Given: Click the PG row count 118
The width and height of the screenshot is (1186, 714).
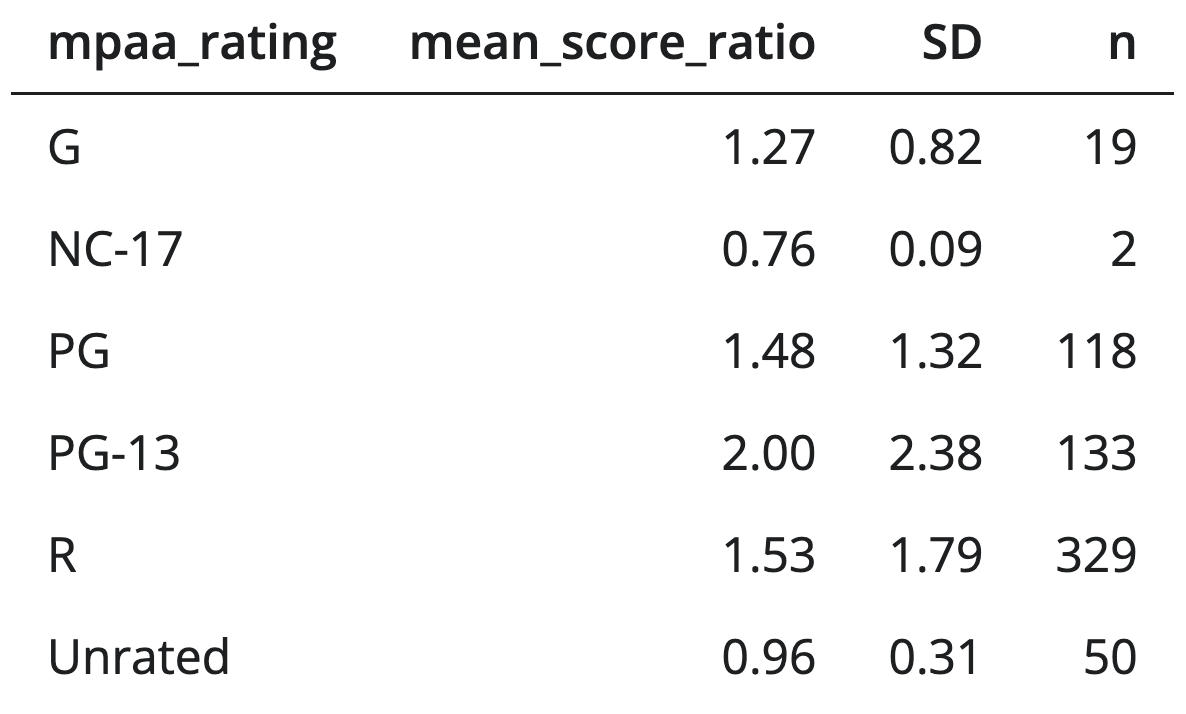Looking at the screenshot, I should (x=1096, y=352).
